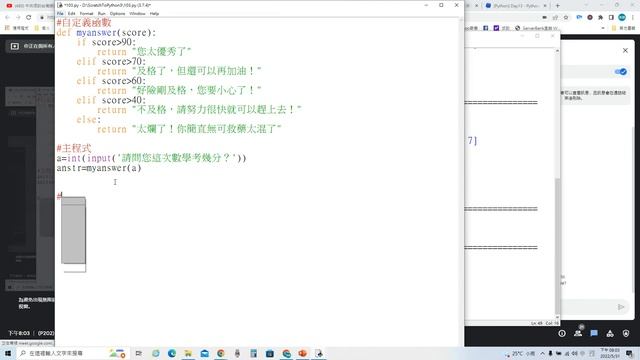Open Google Chrome from the taskbar
Image resolution: width=640 pixels, height=360 pixels.
pyautogui.click(x=221, y=353)
